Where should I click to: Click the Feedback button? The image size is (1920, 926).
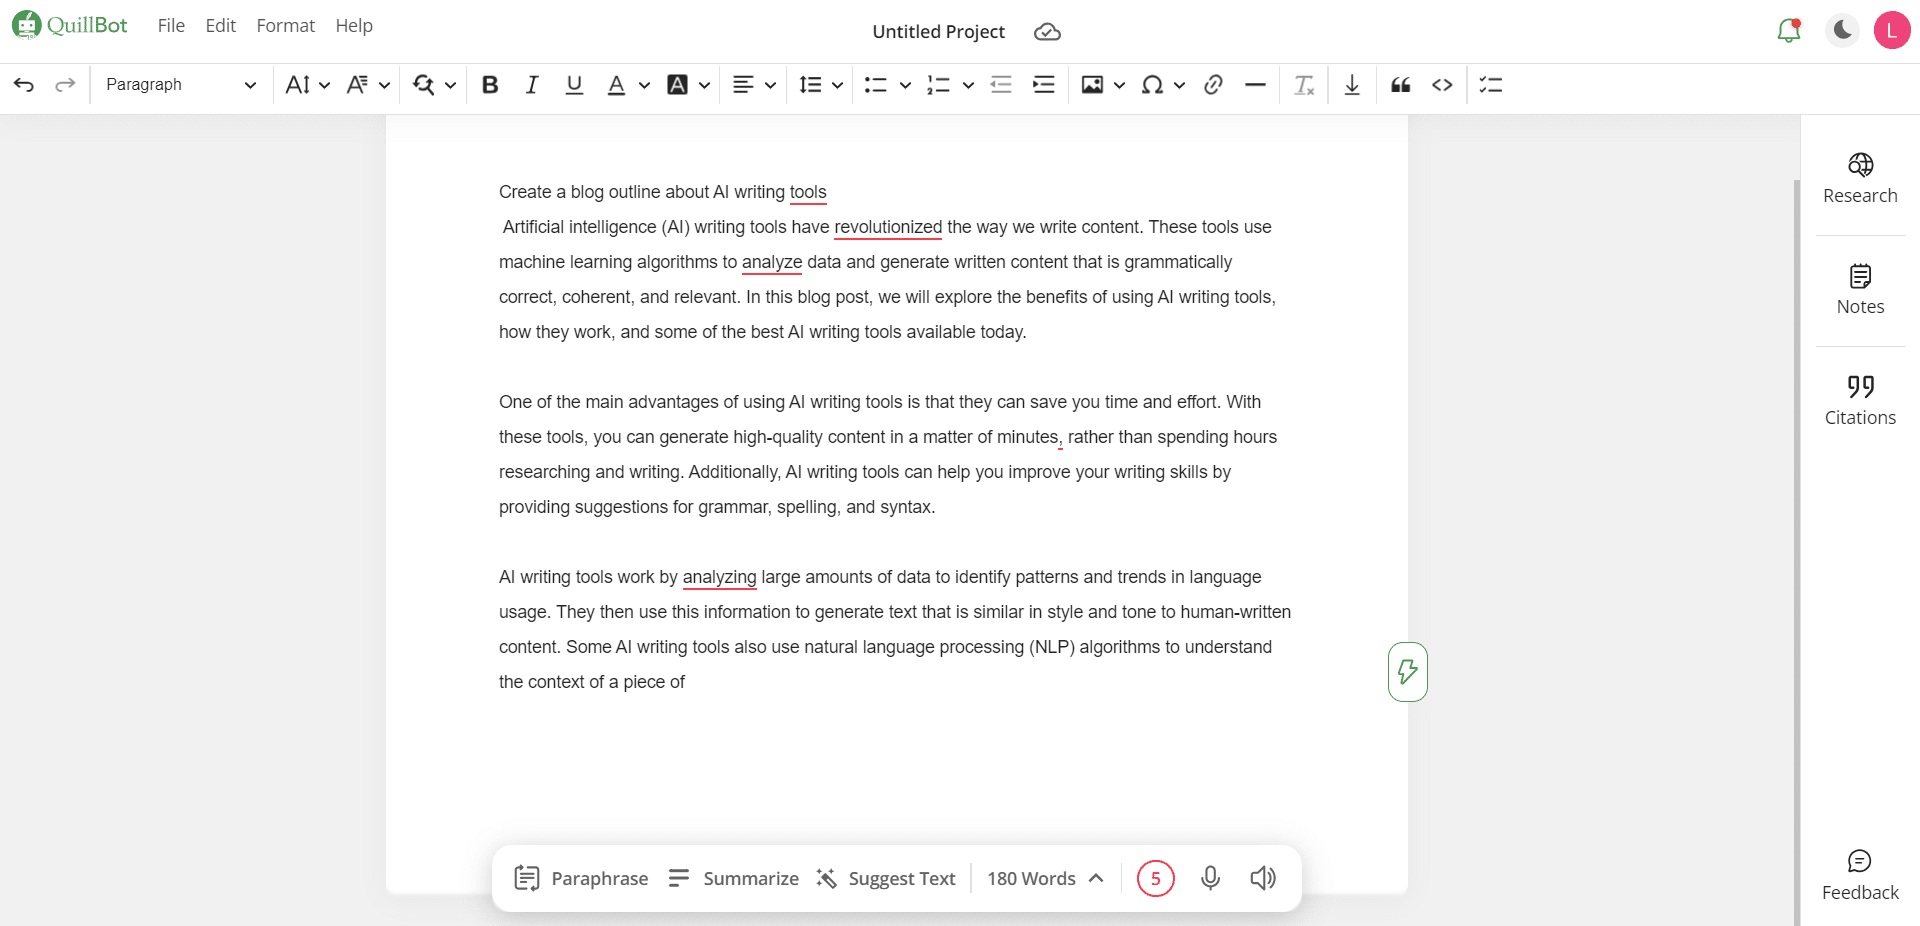tap(1860, 876)
